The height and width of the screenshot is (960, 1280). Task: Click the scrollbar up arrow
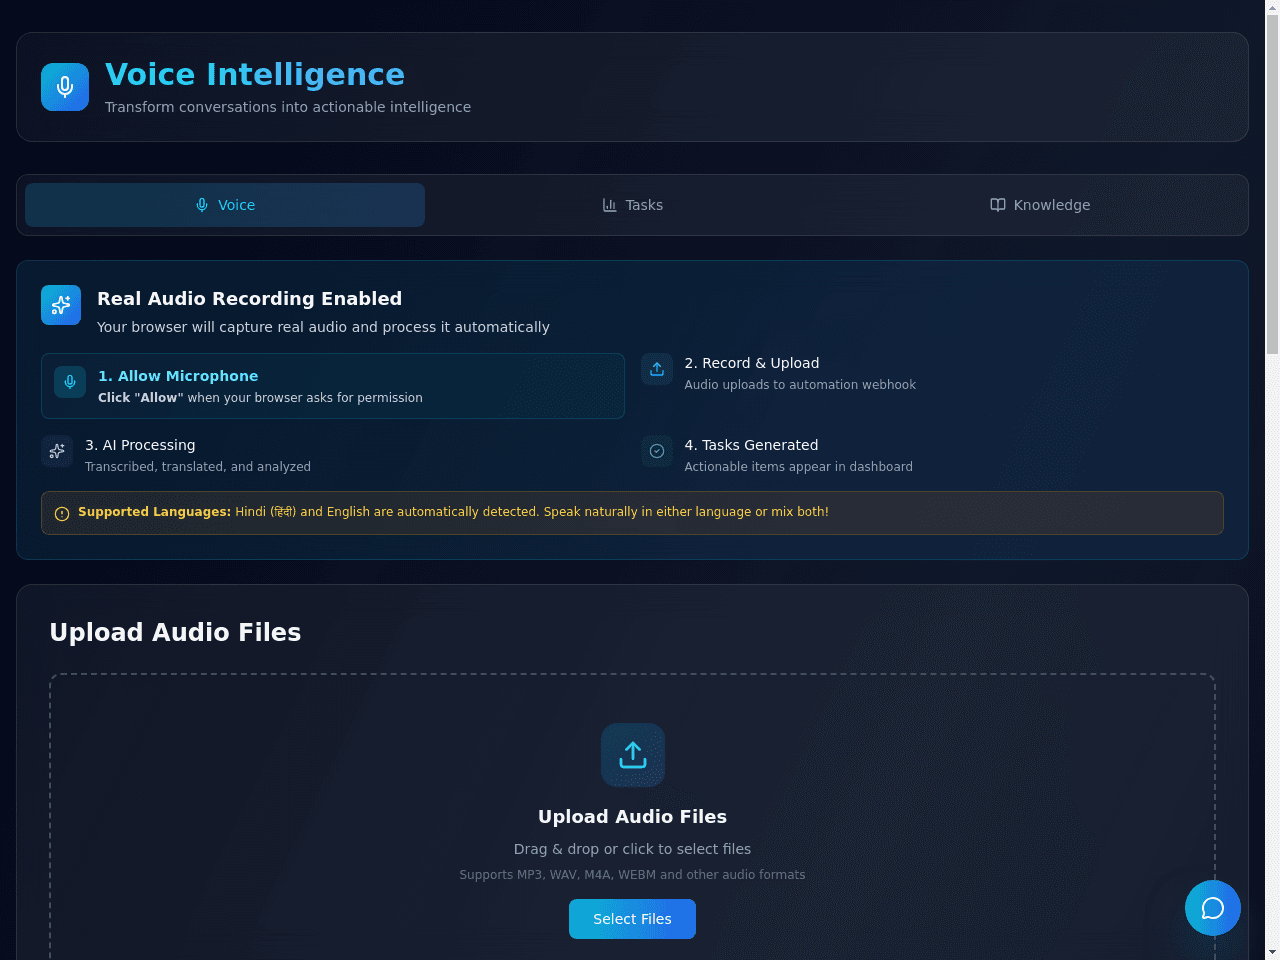pyautogui.click(x=1272, y=7)
